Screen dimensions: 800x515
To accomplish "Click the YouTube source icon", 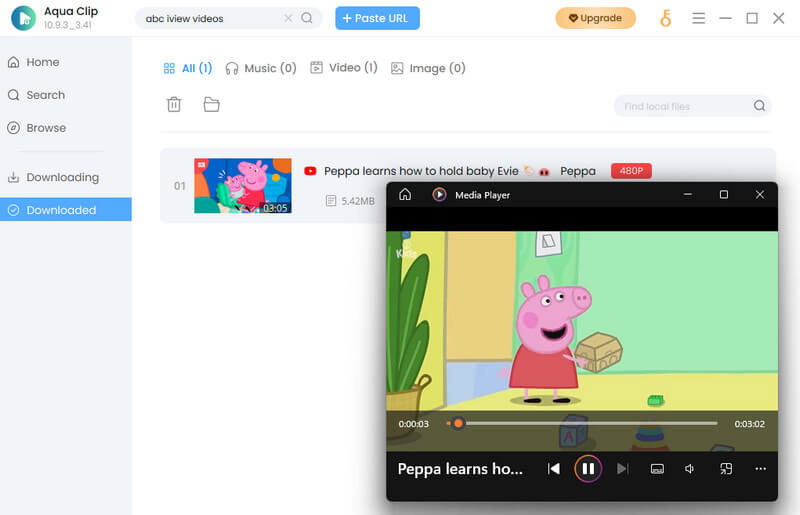I will point(310,171).
